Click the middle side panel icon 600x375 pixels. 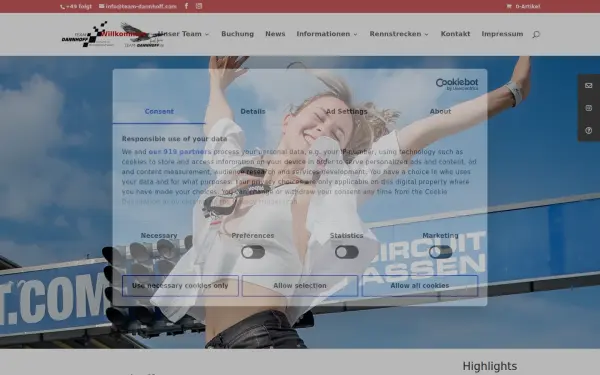coord(589,108)
